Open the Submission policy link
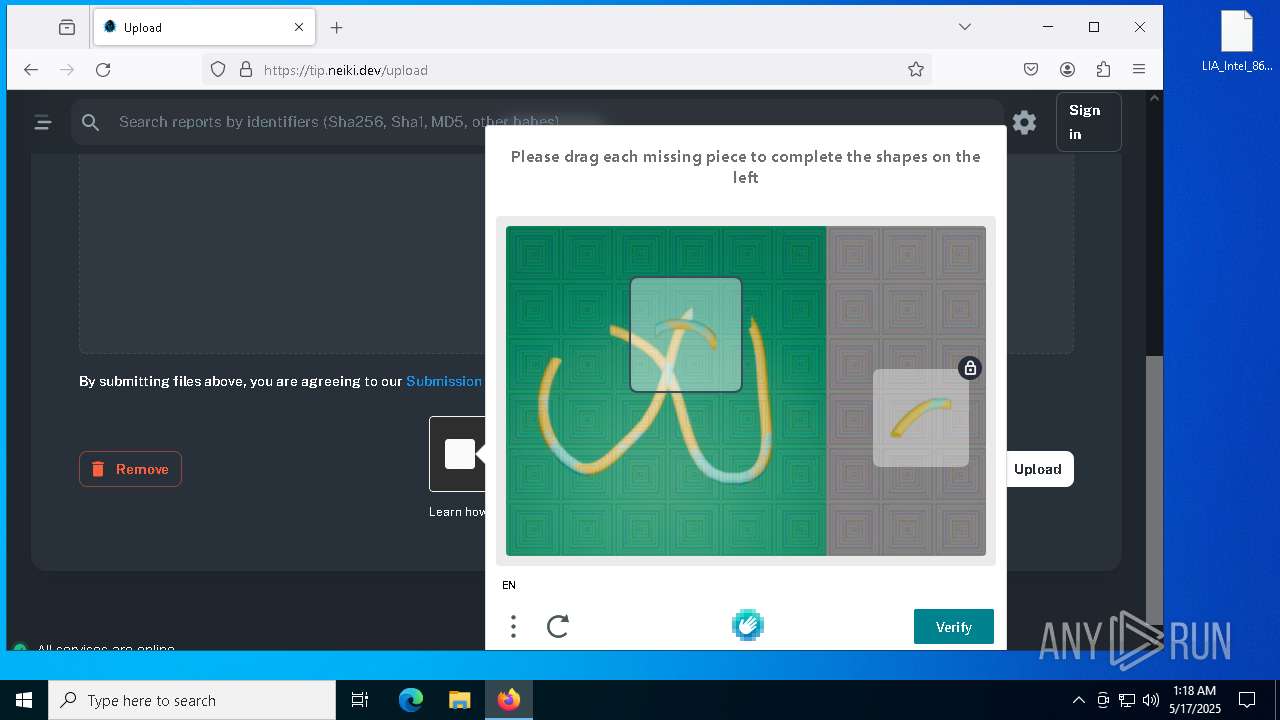Image resolution: width=1280 pixels, height=720 pixels. (x=444, y=381)
